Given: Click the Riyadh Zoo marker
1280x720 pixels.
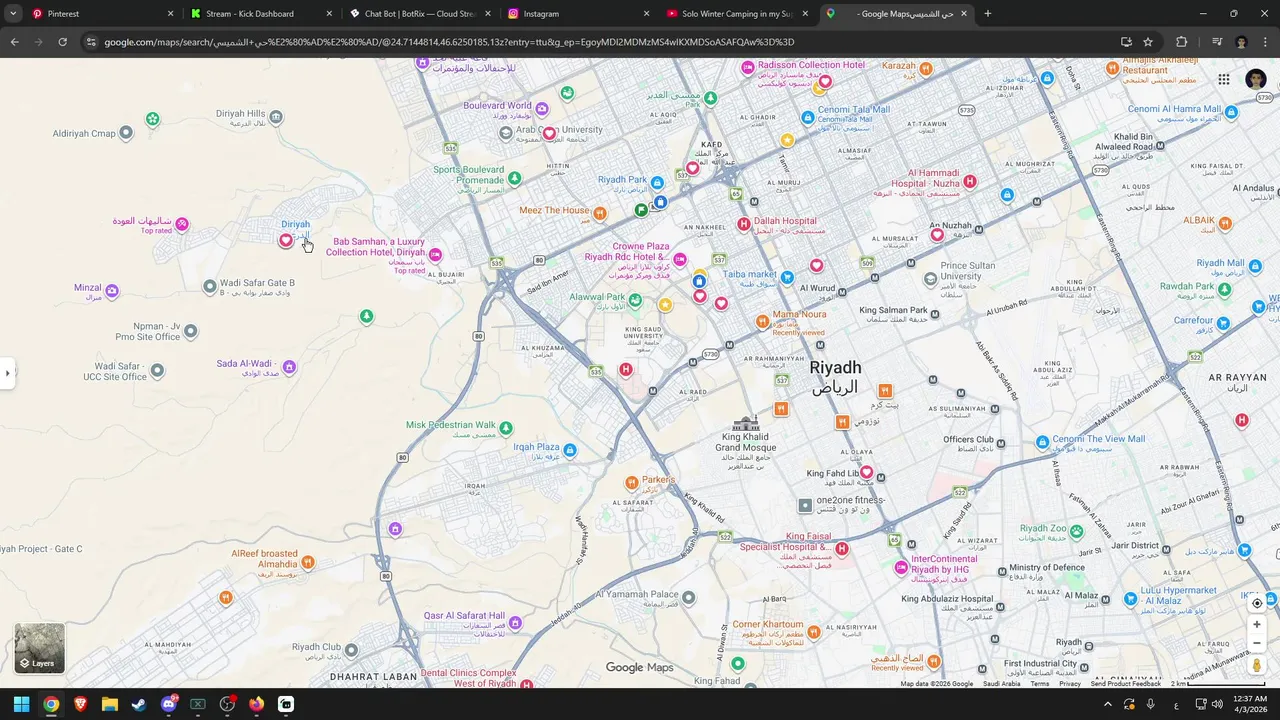Looking at the screenshot, I should pyautogui.click(x=1077, y=531).
